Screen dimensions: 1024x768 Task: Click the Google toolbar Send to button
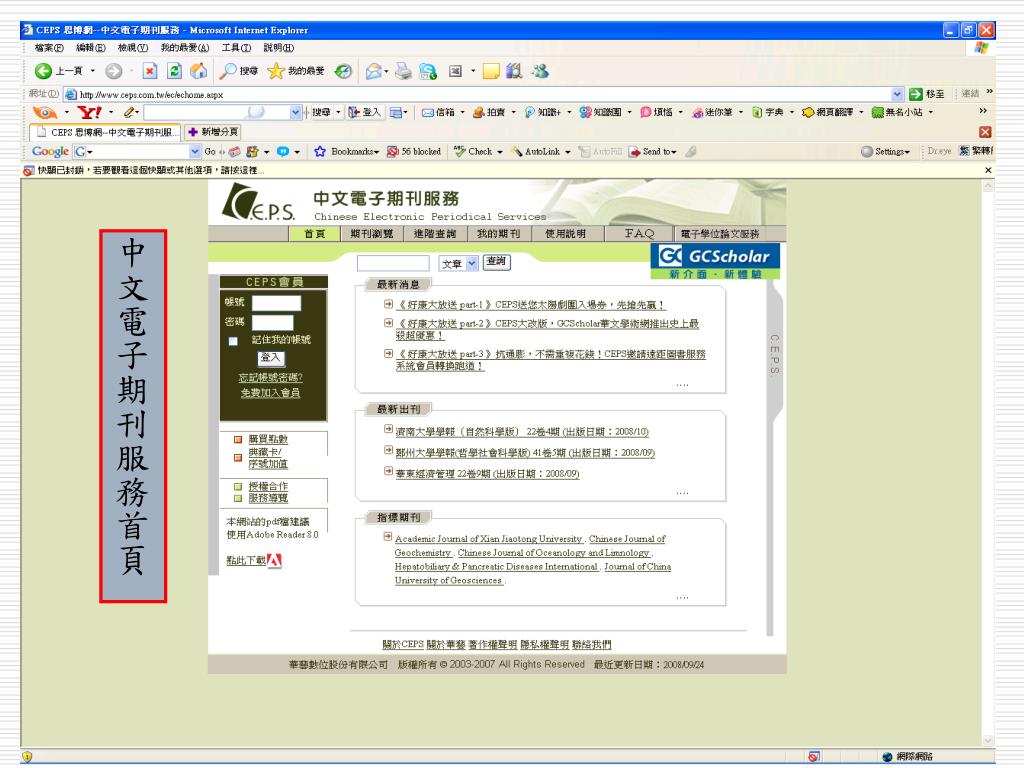652,152
